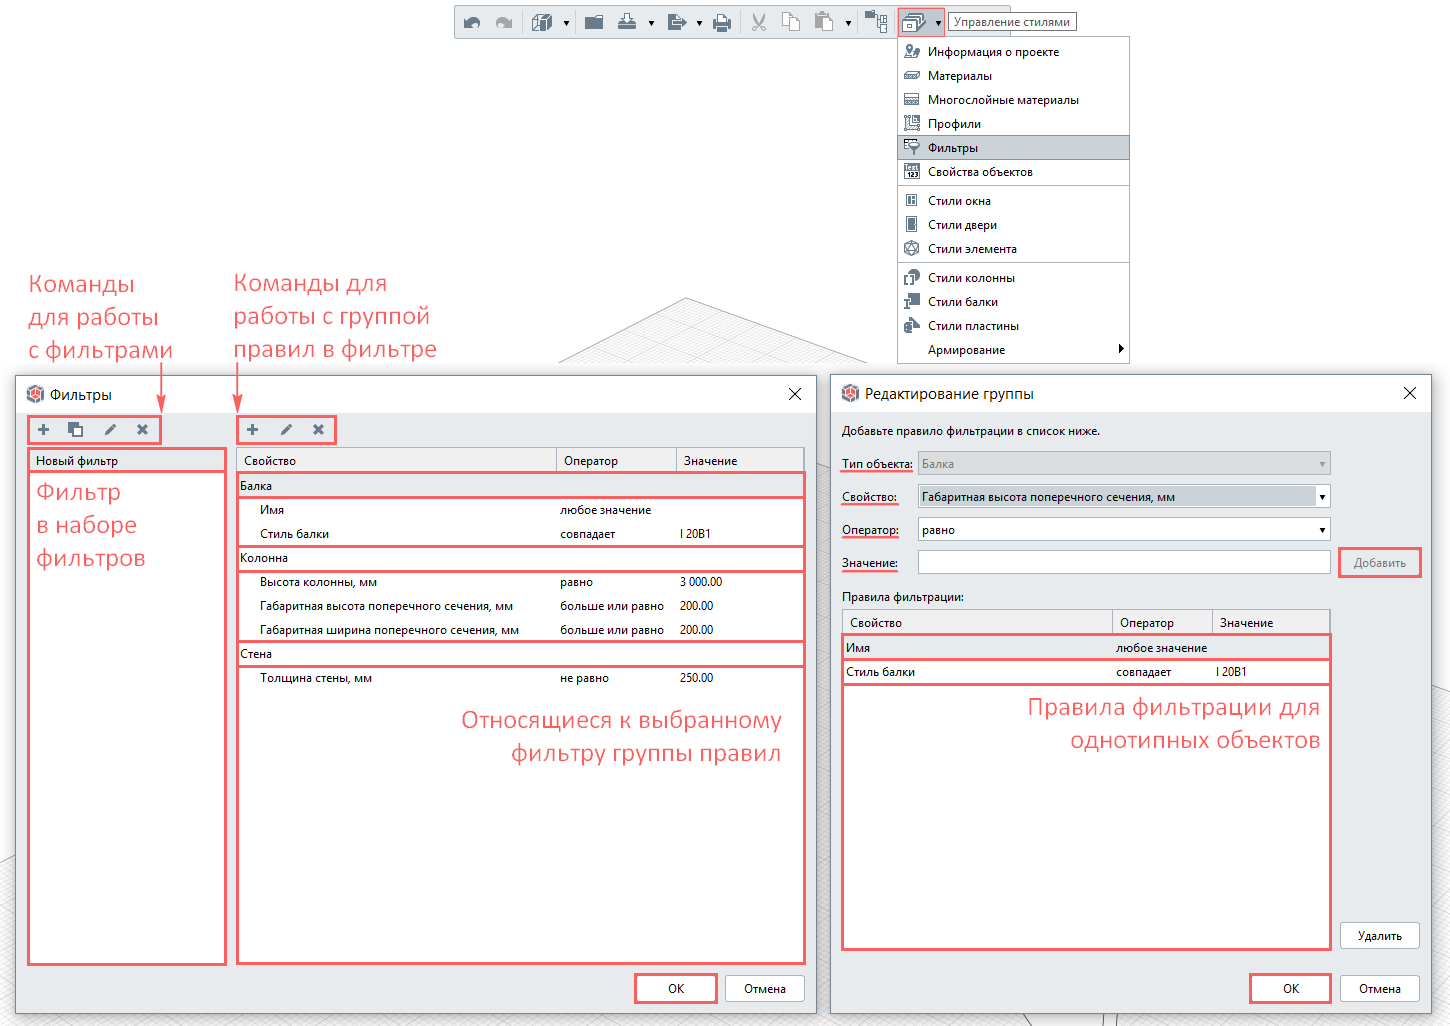
Task: Click the printer icon
Action: (x=722, y=22)
